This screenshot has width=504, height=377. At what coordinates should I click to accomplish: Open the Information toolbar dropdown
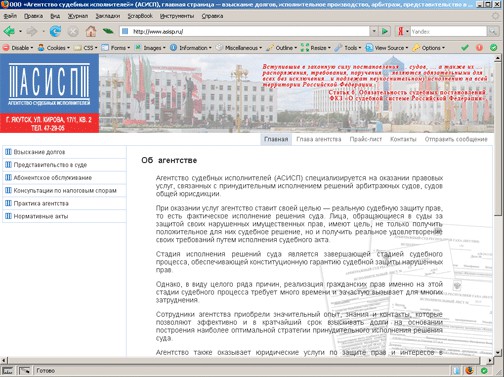(x=191, y=48)
